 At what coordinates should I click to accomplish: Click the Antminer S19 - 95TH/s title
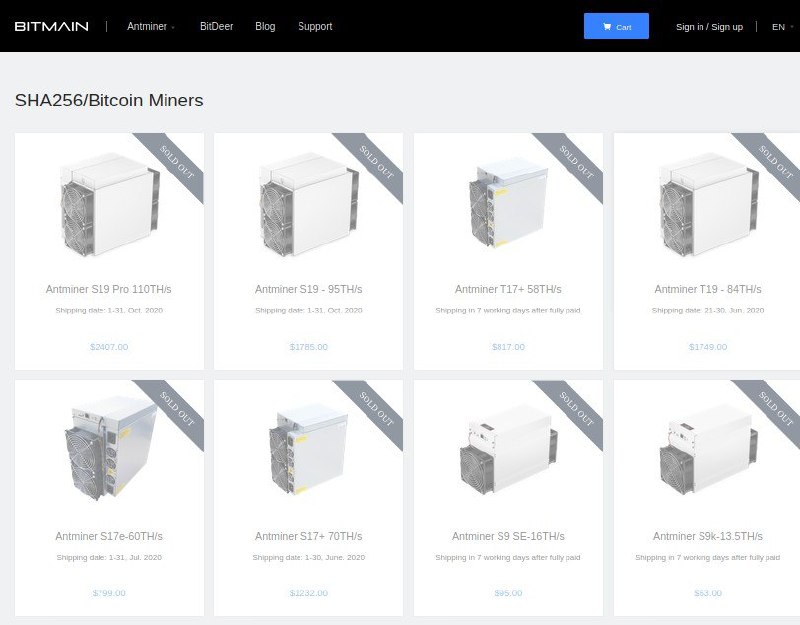(309, 289)
